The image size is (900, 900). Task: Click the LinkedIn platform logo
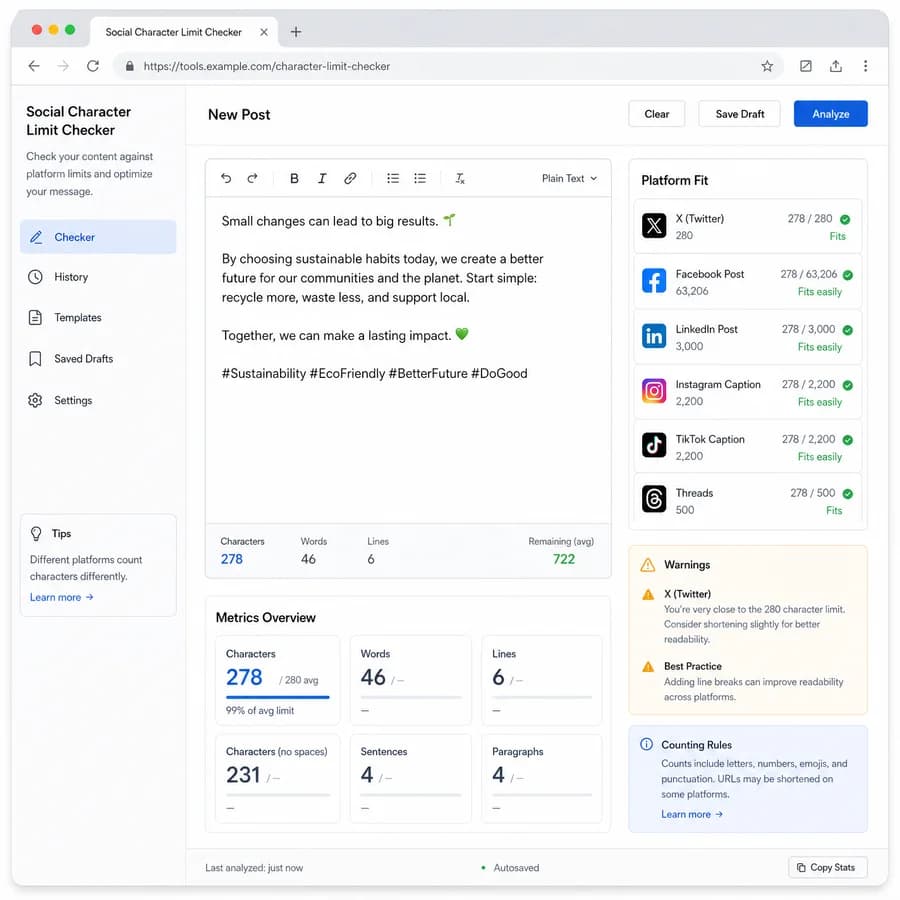[x=654, y=336]
